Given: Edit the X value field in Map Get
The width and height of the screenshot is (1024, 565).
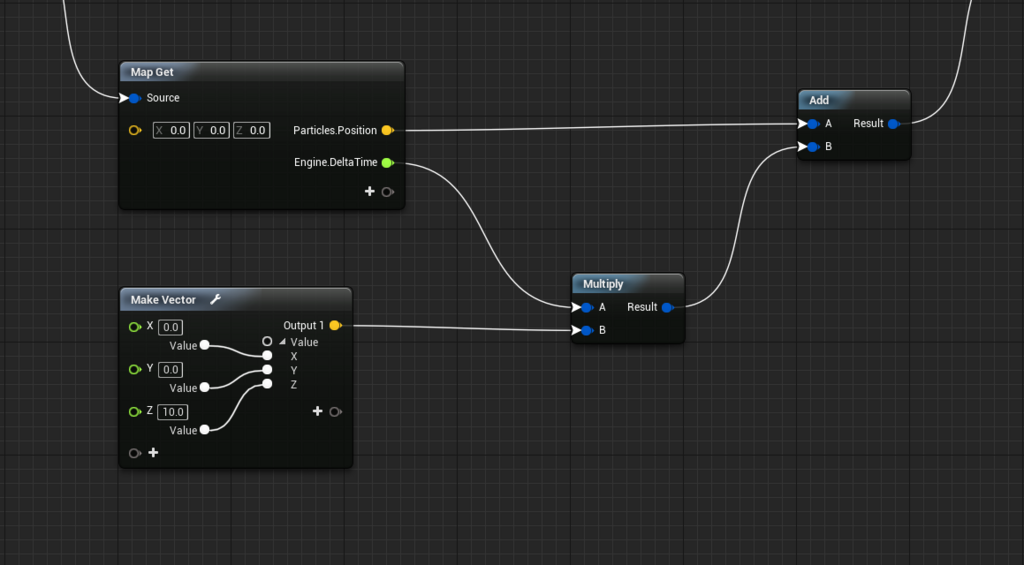Looking at the screenshot, I should click(x=172, y=130).
